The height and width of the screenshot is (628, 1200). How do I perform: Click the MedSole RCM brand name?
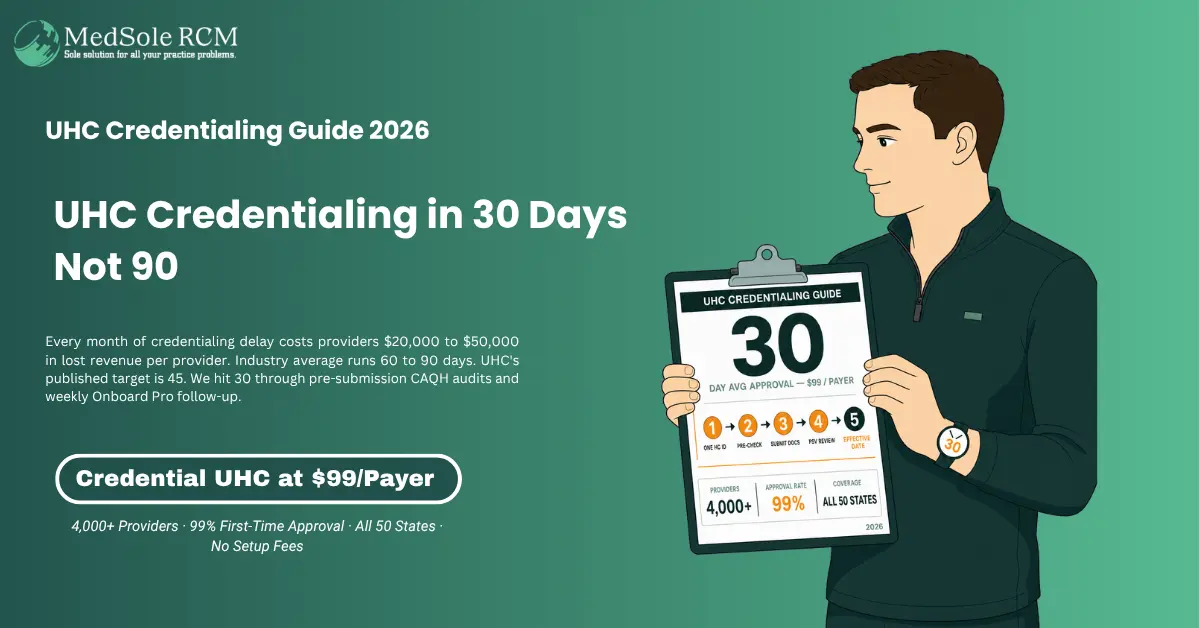151,37
